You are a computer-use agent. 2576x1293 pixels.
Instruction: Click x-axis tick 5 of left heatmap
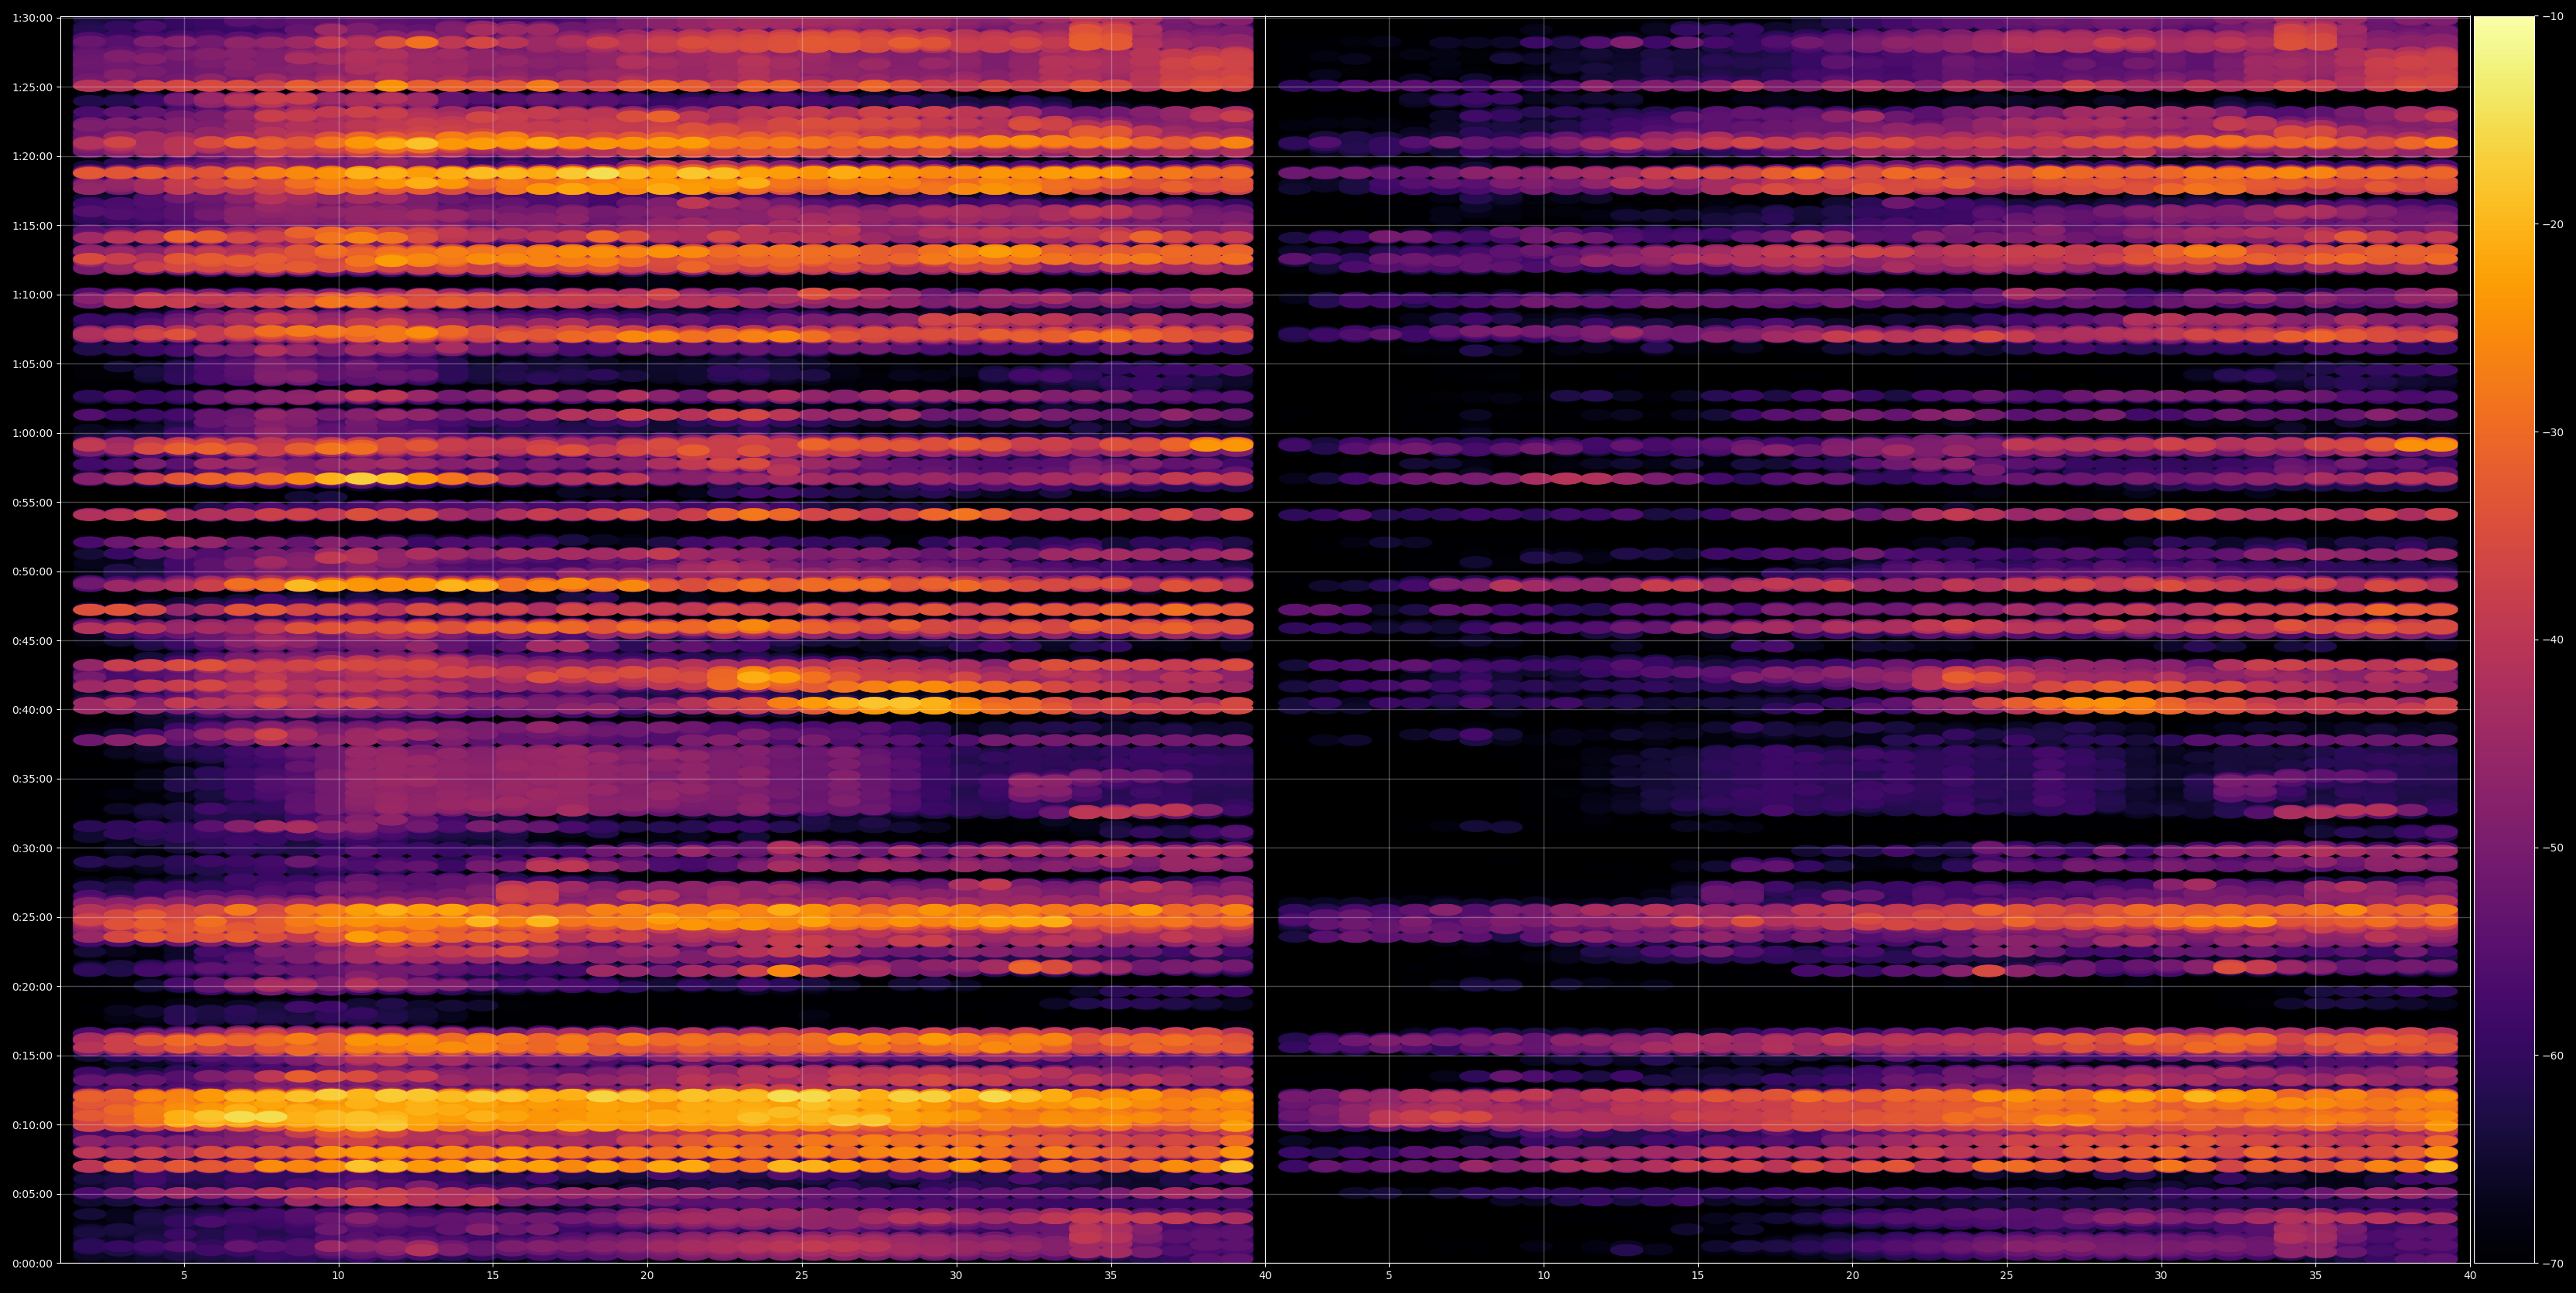click(184, 1276)
